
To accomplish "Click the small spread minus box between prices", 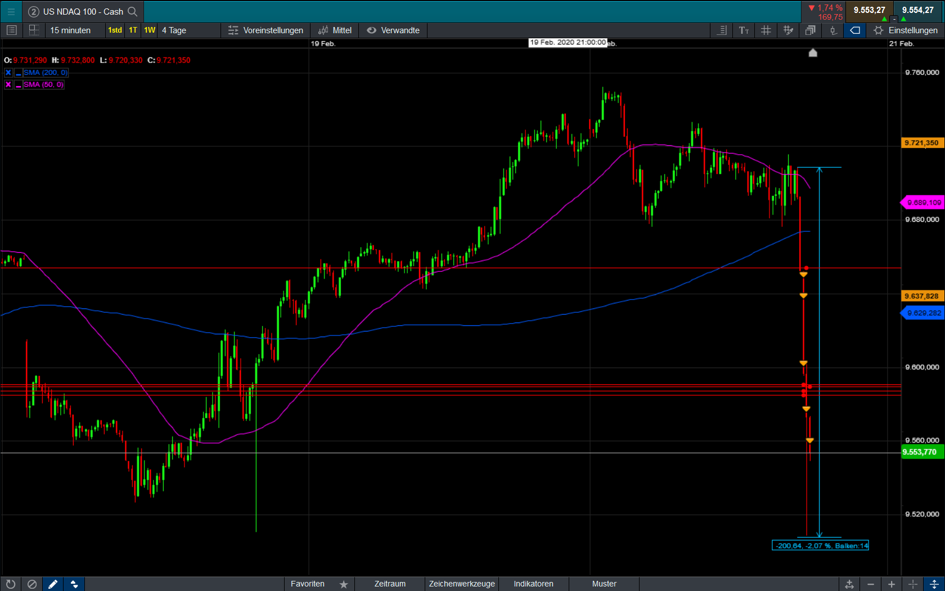I will click(x=894, y=19).
